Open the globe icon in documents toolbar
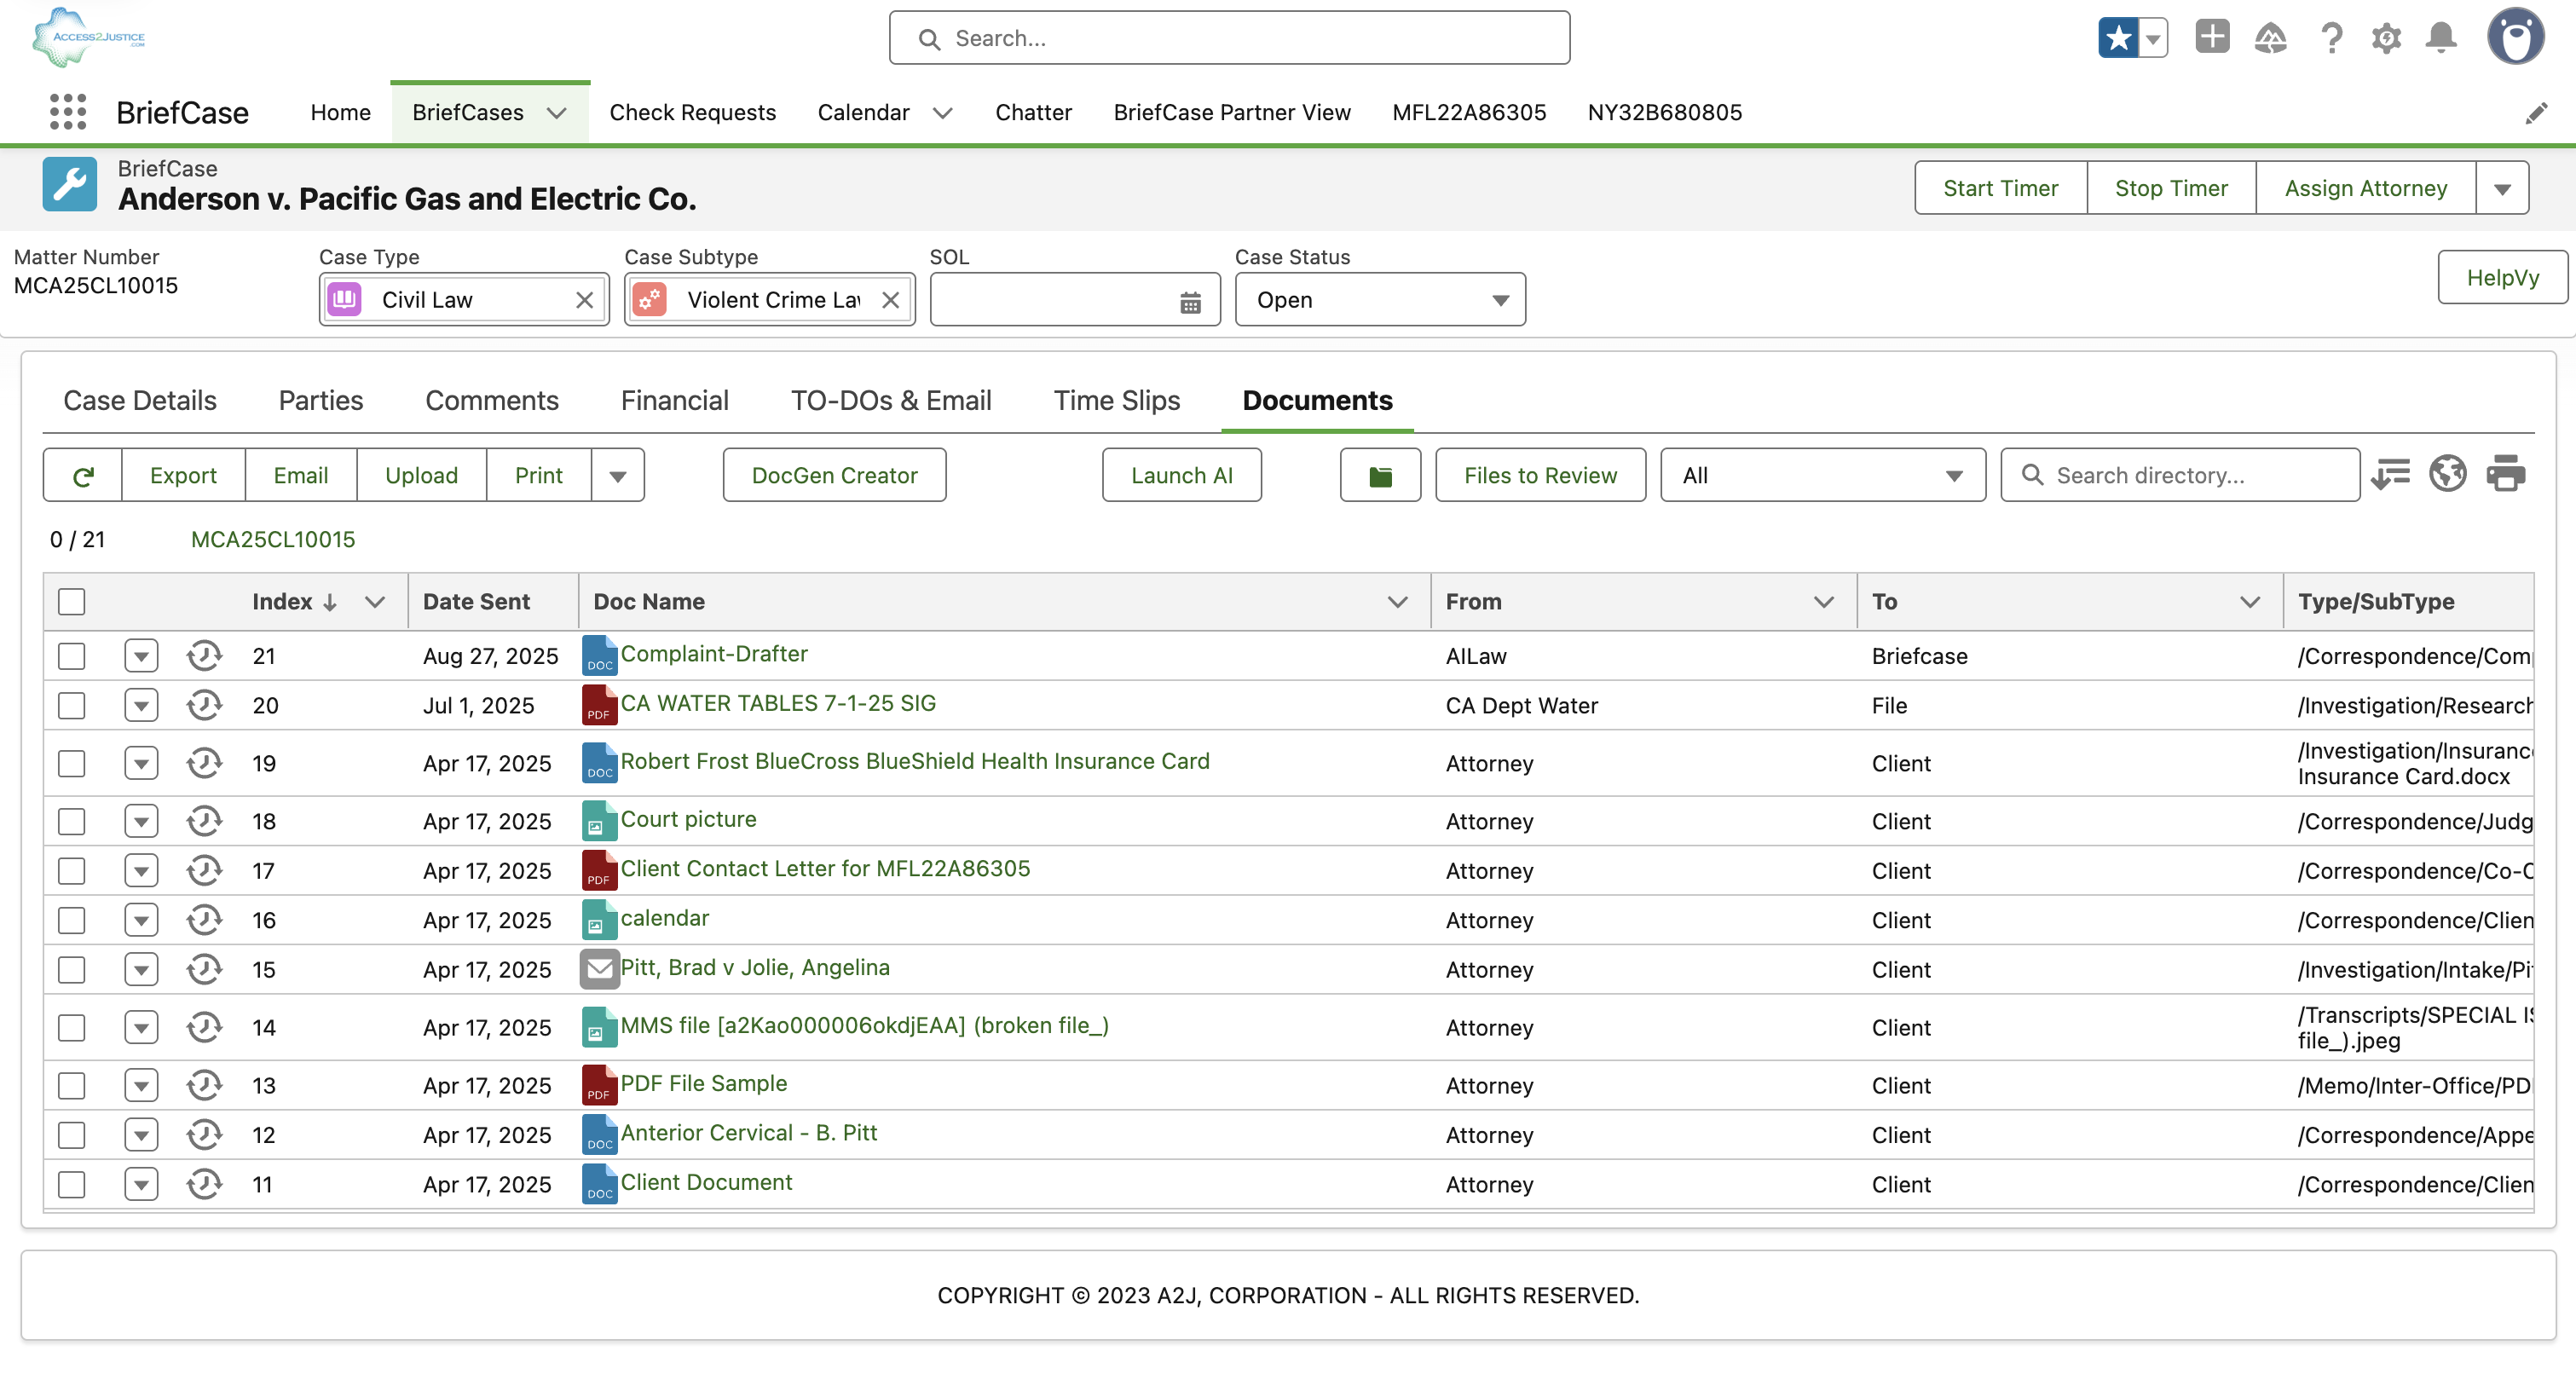The height and width of the screenshot is (1374, 2576). tap(2447, 473)
